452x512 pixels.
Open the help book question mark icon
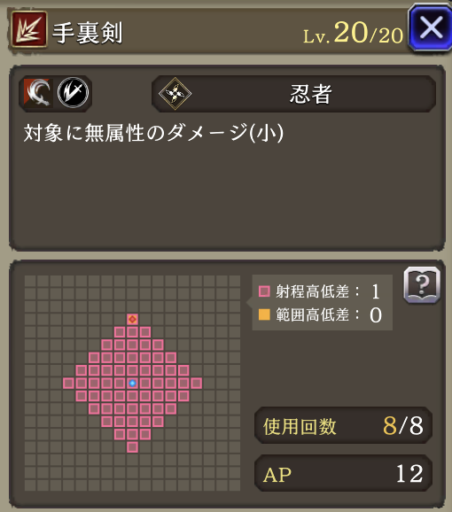coord(422,285)
